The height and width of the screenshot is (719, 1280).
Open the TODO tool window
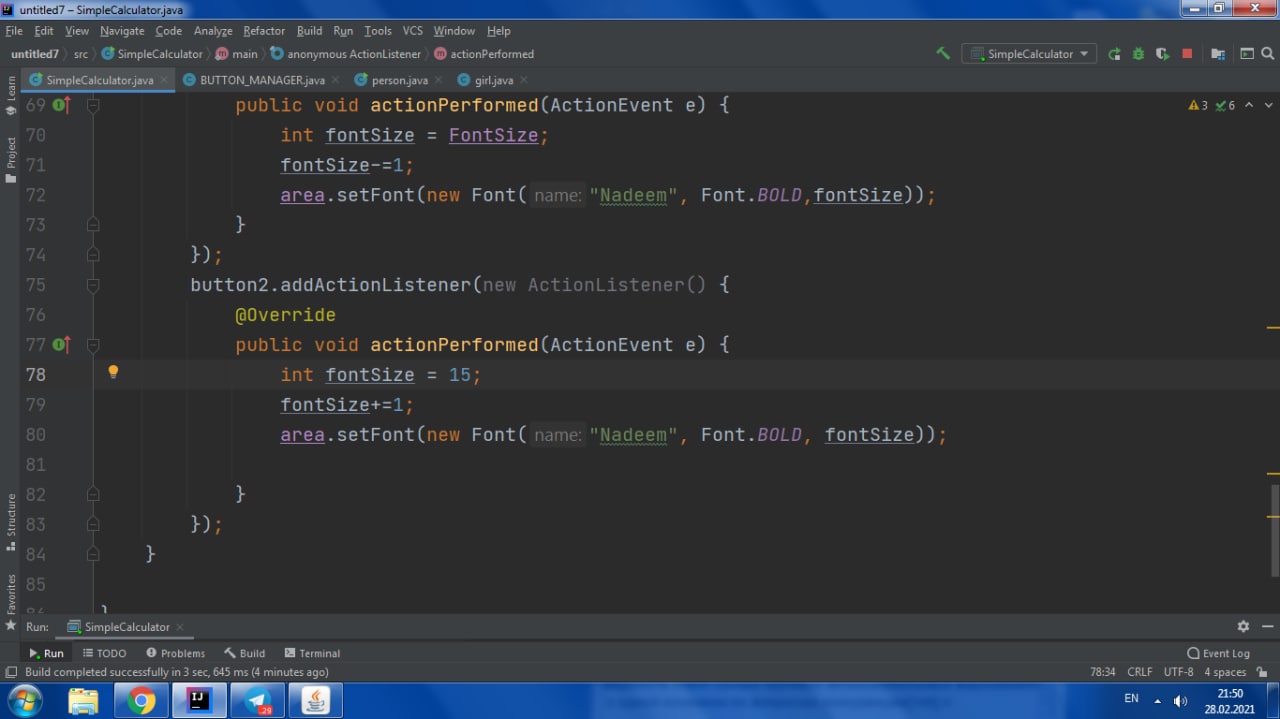tap(104, 653)
